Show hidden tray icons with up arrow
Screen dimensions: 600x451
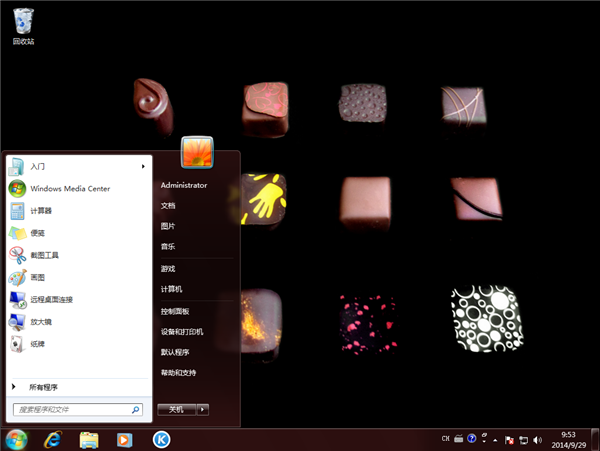point(495,439)
